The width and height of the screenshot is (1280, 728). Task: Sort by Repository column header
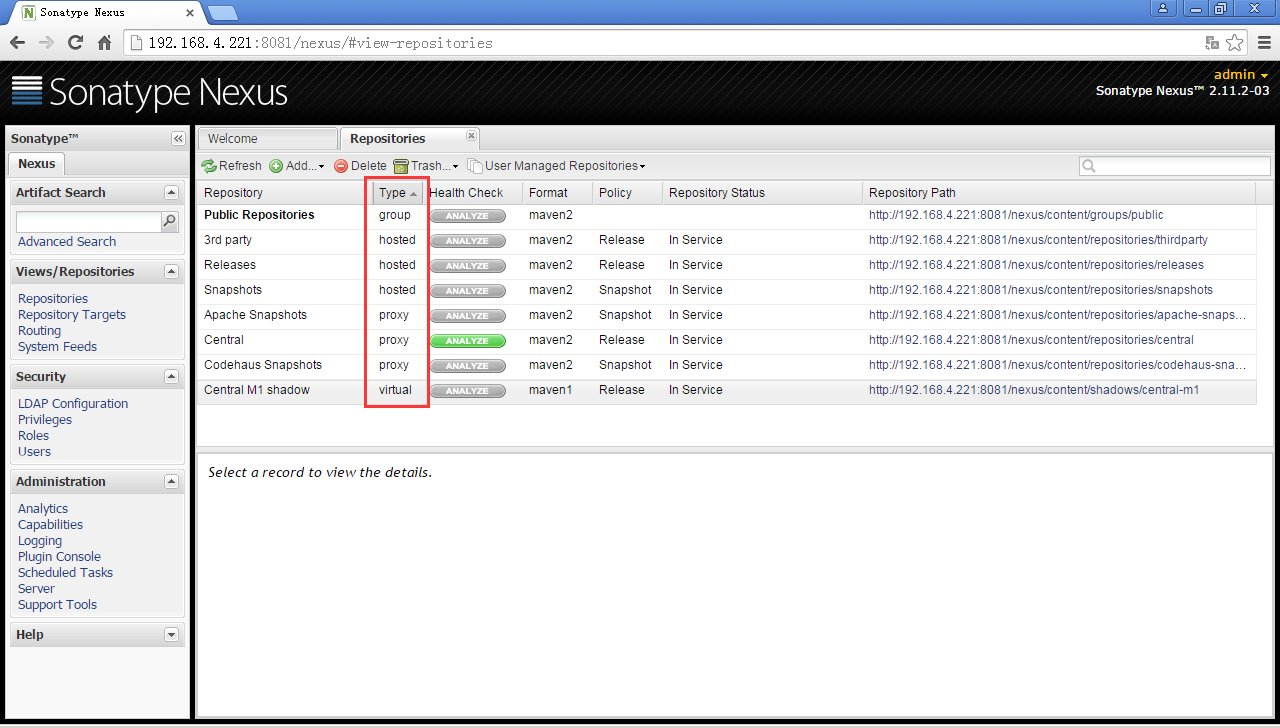click(284, 193)
